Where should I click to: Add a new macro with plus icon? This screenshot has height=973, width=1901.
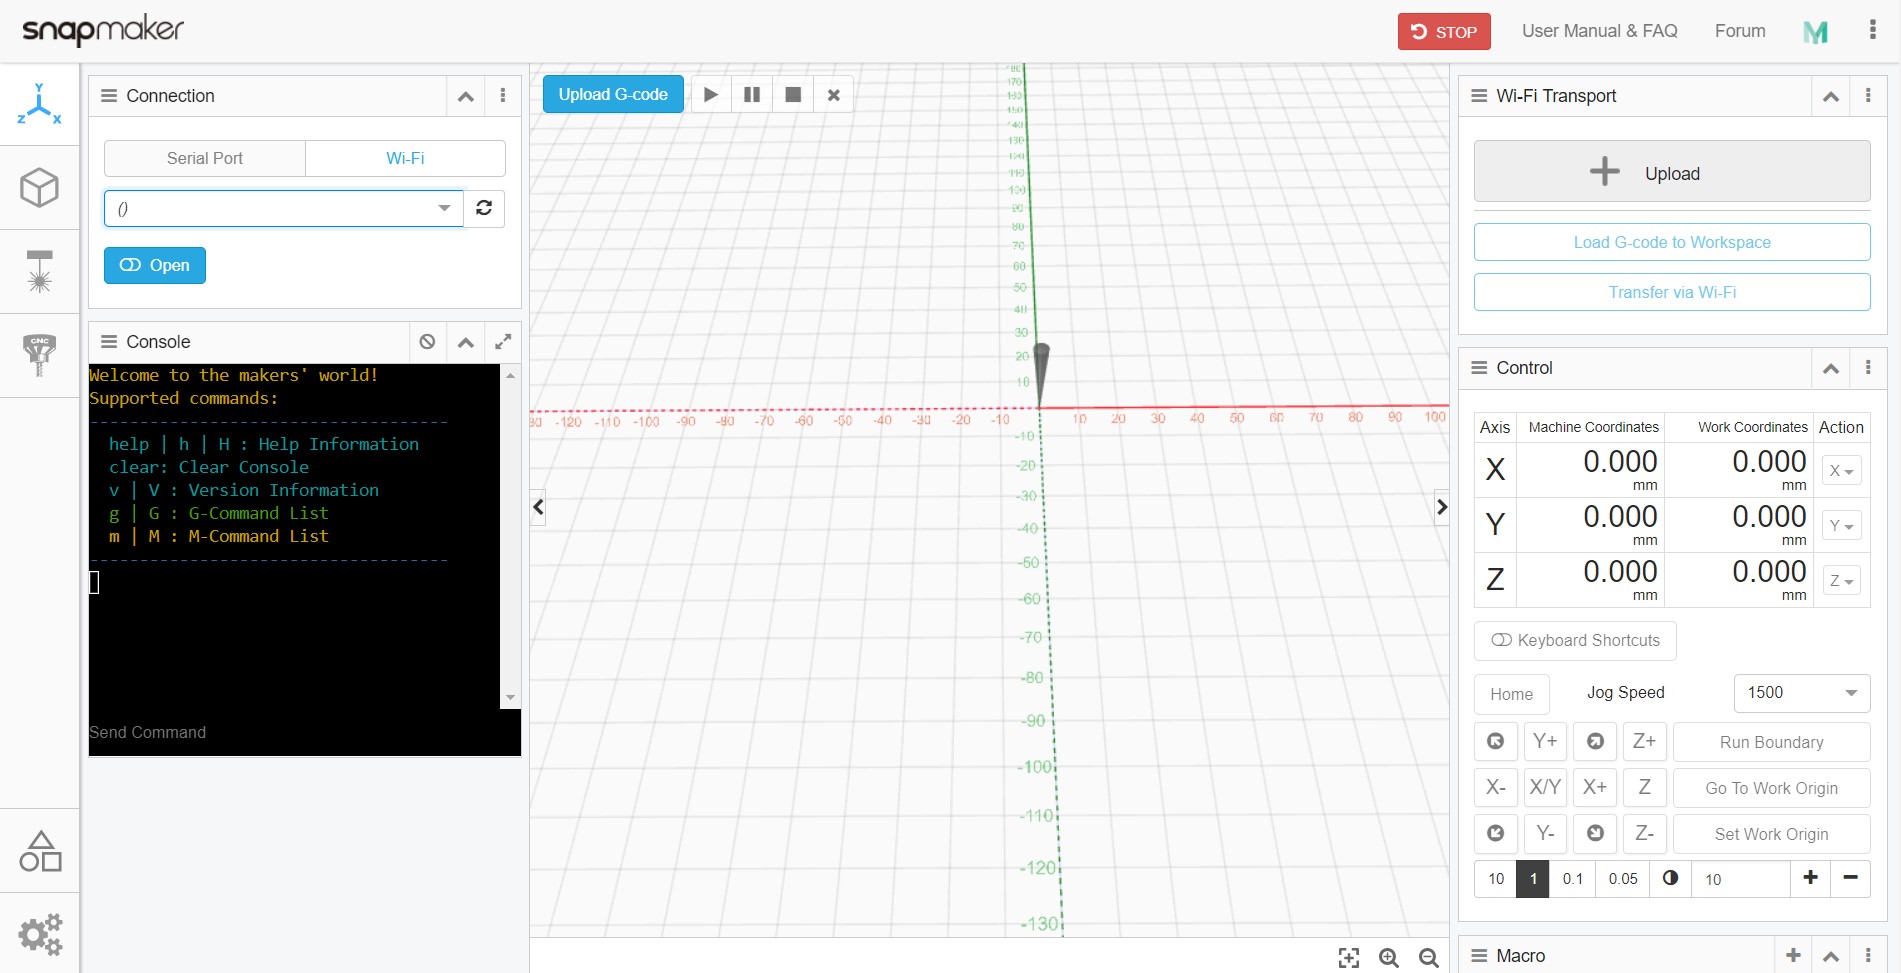[1793, 955]
